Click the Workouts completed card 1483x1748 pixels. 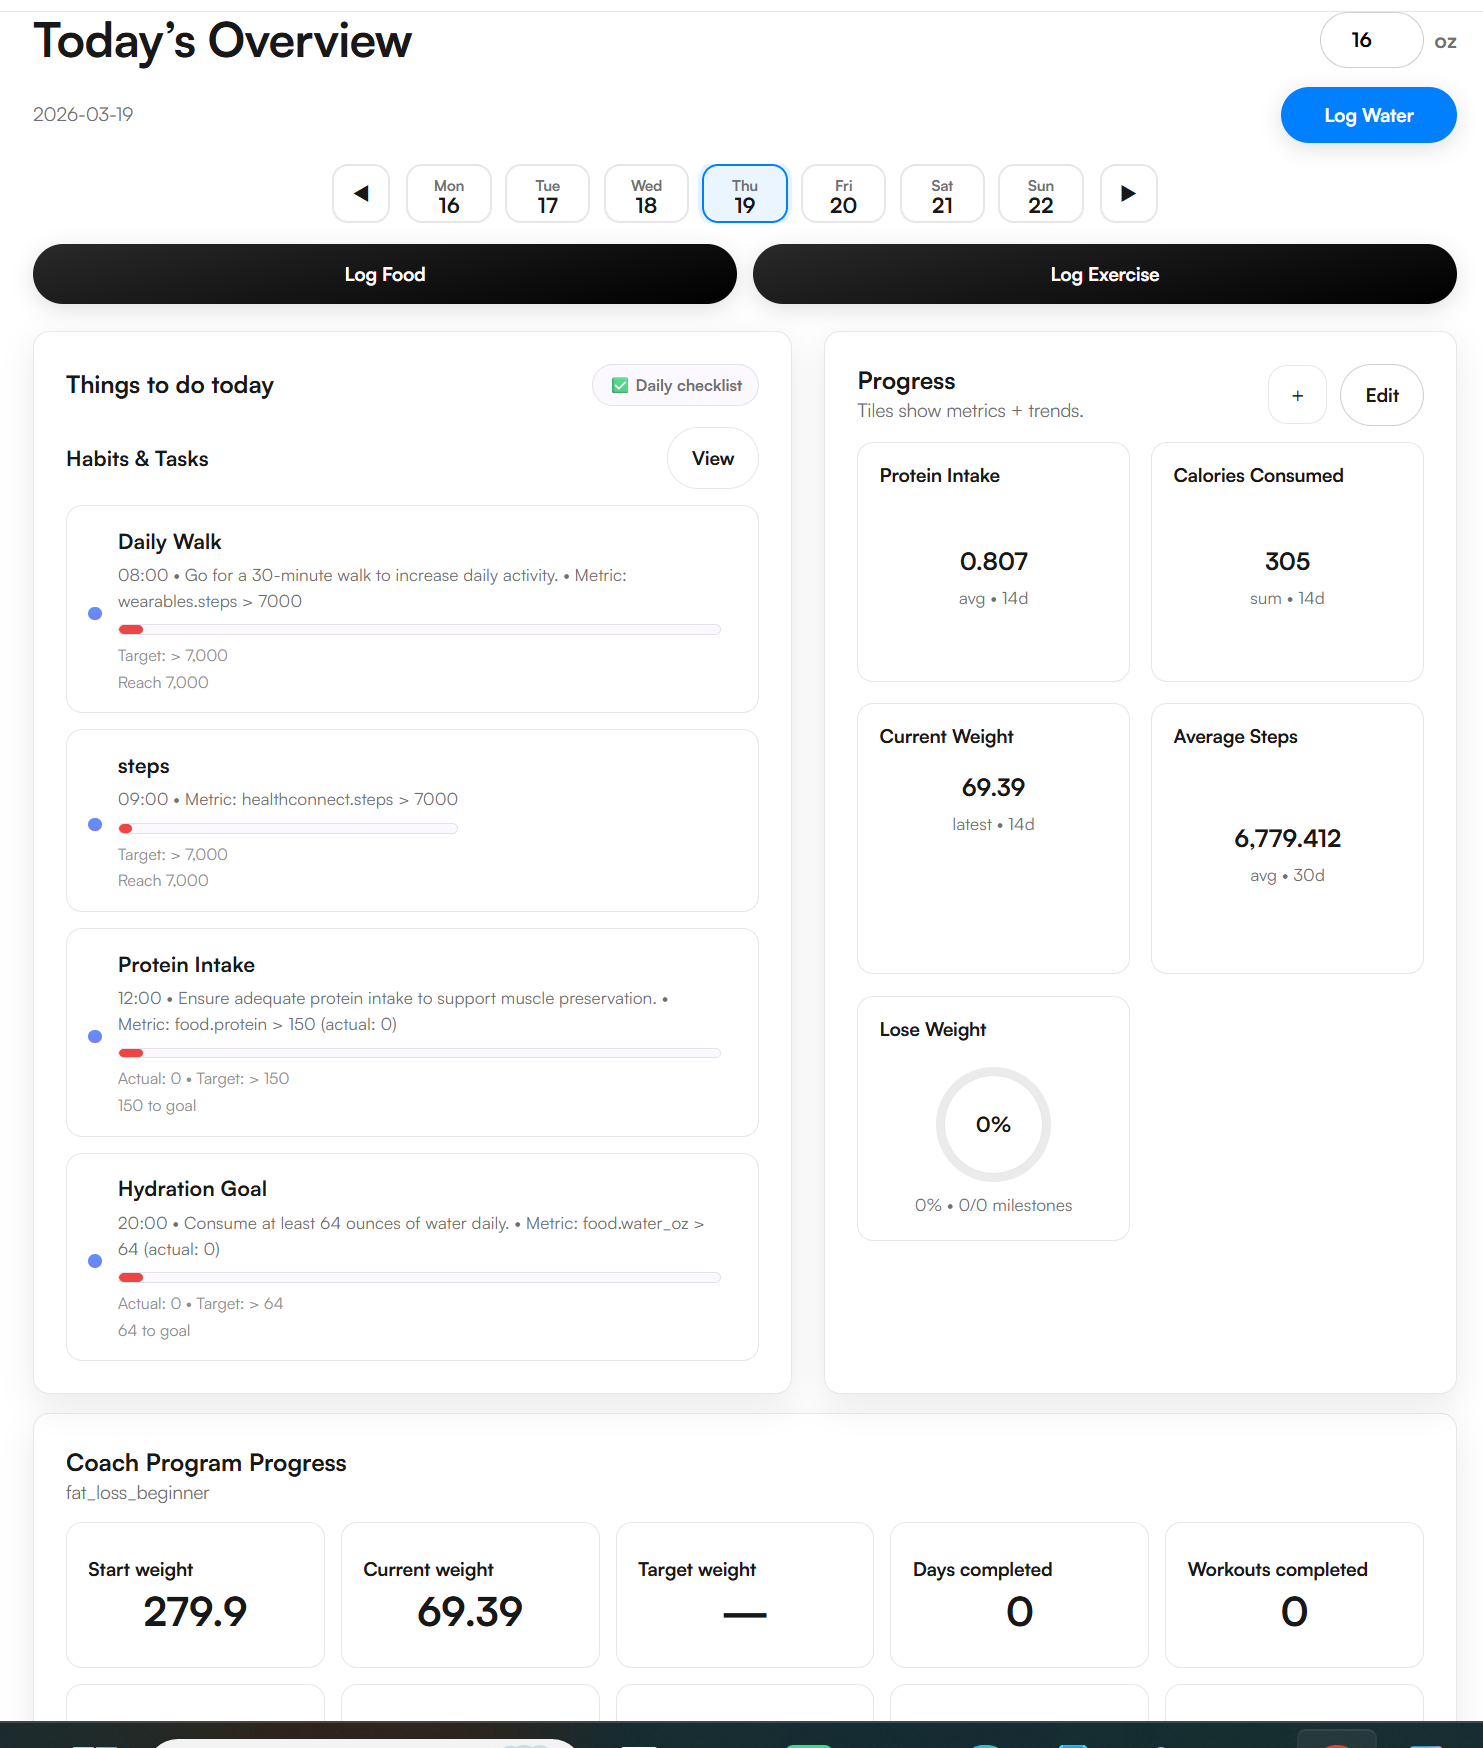tap(1294, 1595)
